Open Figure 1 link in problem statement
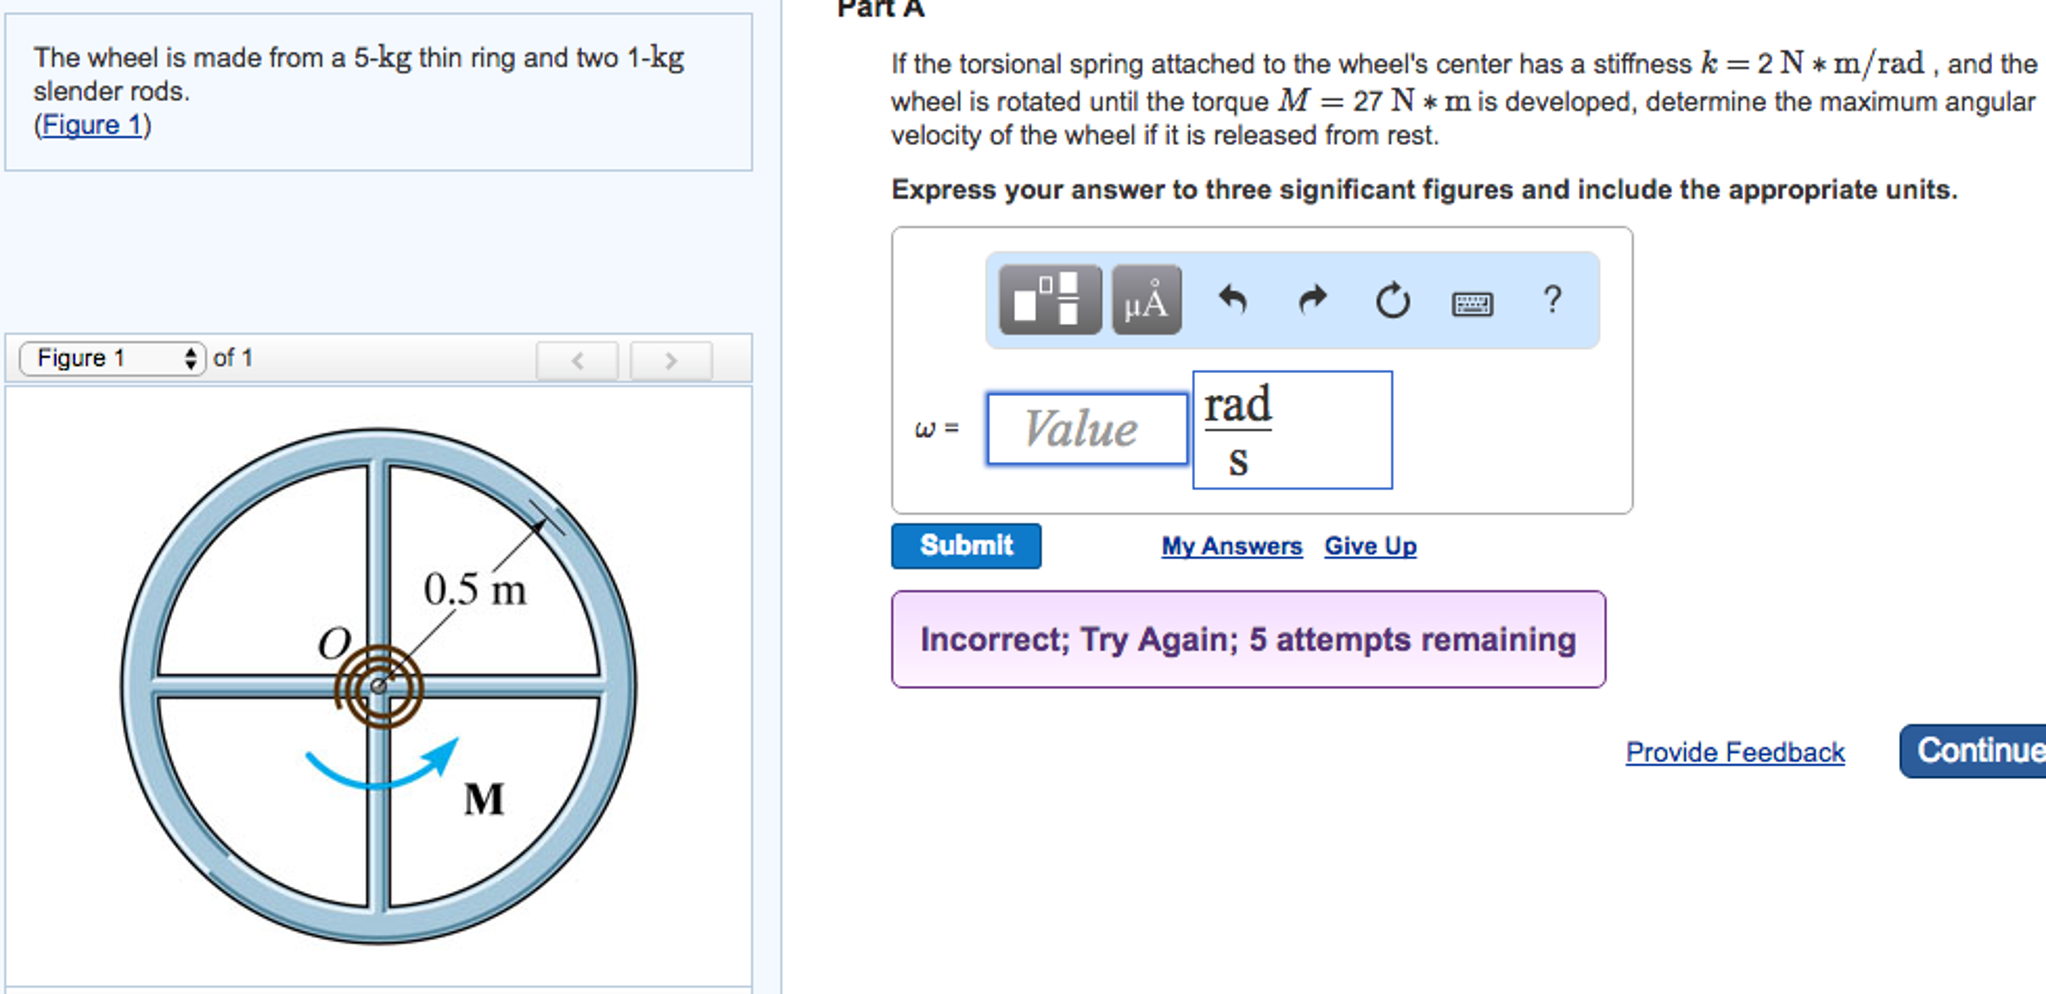The height and width of the screenshot is (994, 2046). 90,124
